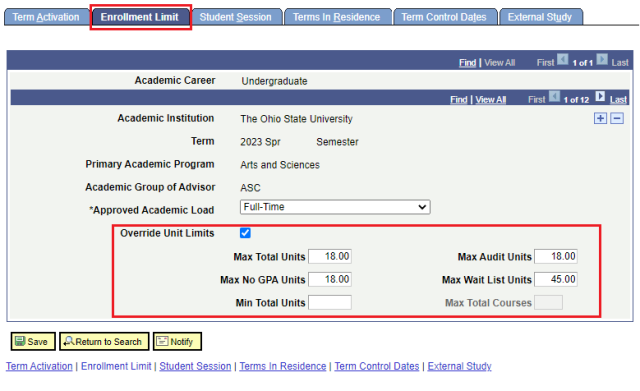Open Approved Academic Load dropdown
Viewport: 640px width, 391px height.
pyautogui.click(x=335, y=207)
